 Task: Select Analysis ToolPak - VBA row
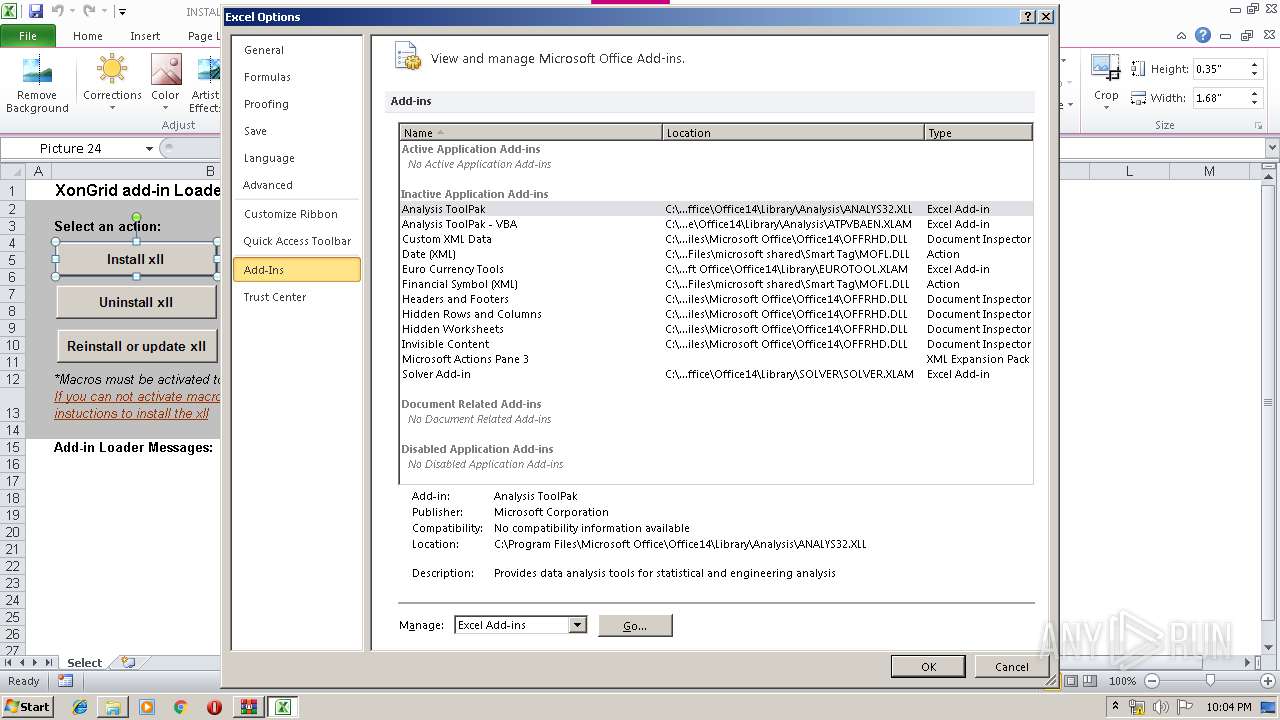(716, 224)
